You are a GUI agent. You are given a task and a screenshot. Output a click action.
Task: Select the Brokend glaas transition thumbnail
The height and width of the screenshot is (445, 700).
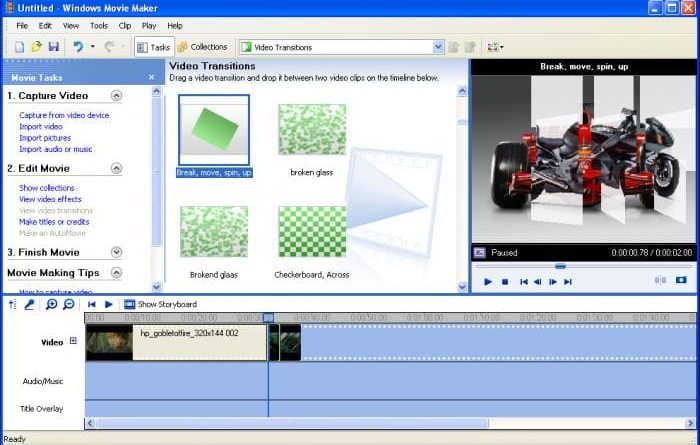click(214, 231)
